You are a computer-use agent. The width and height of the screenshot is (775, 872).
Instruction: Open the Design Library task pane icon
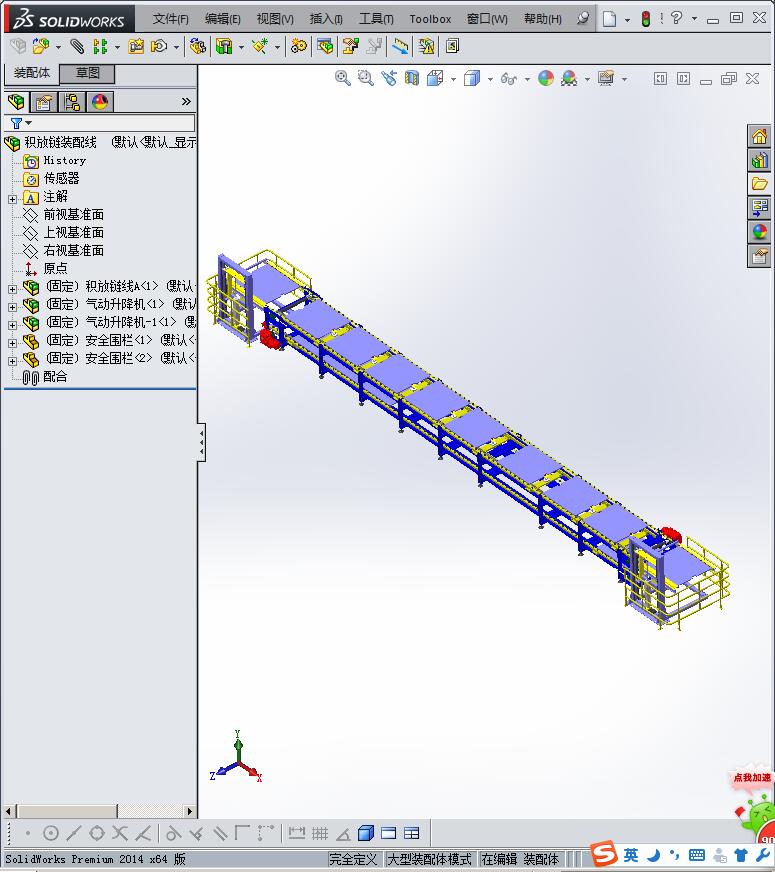click(759, 160)
